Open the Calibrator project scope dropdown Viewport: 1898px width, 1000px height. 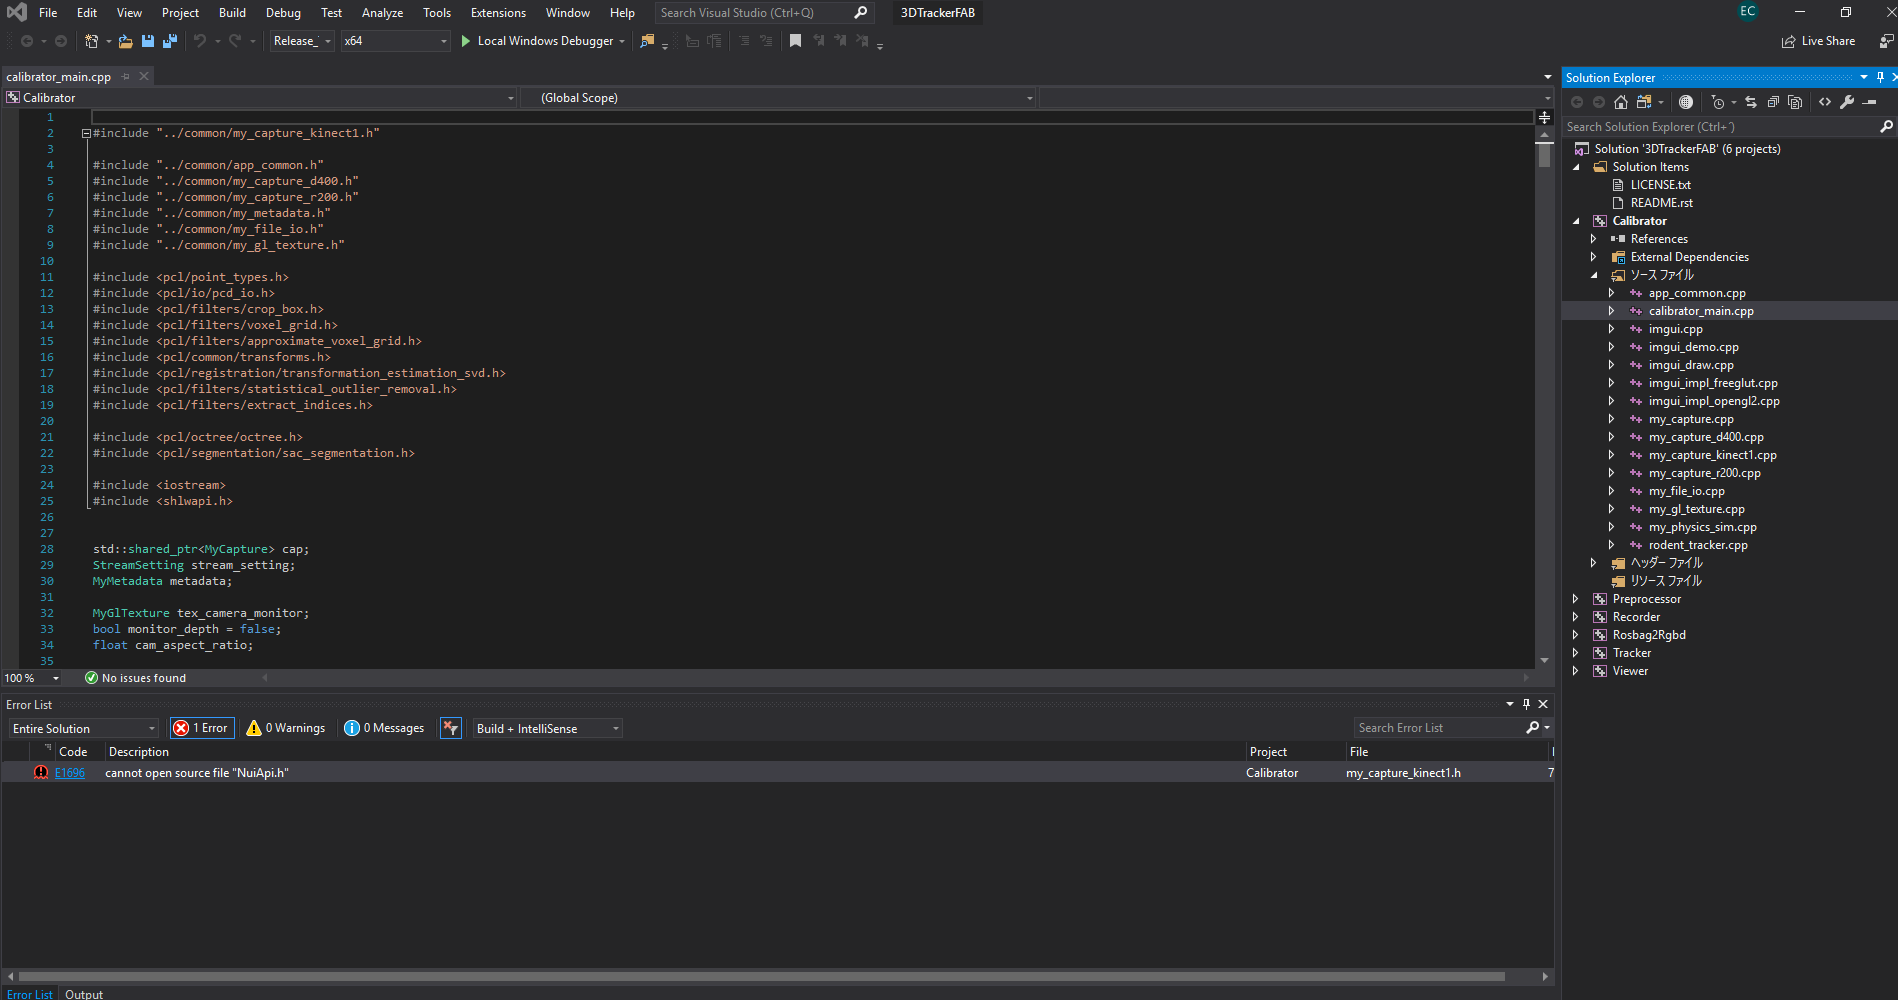[x=260, y=98]
